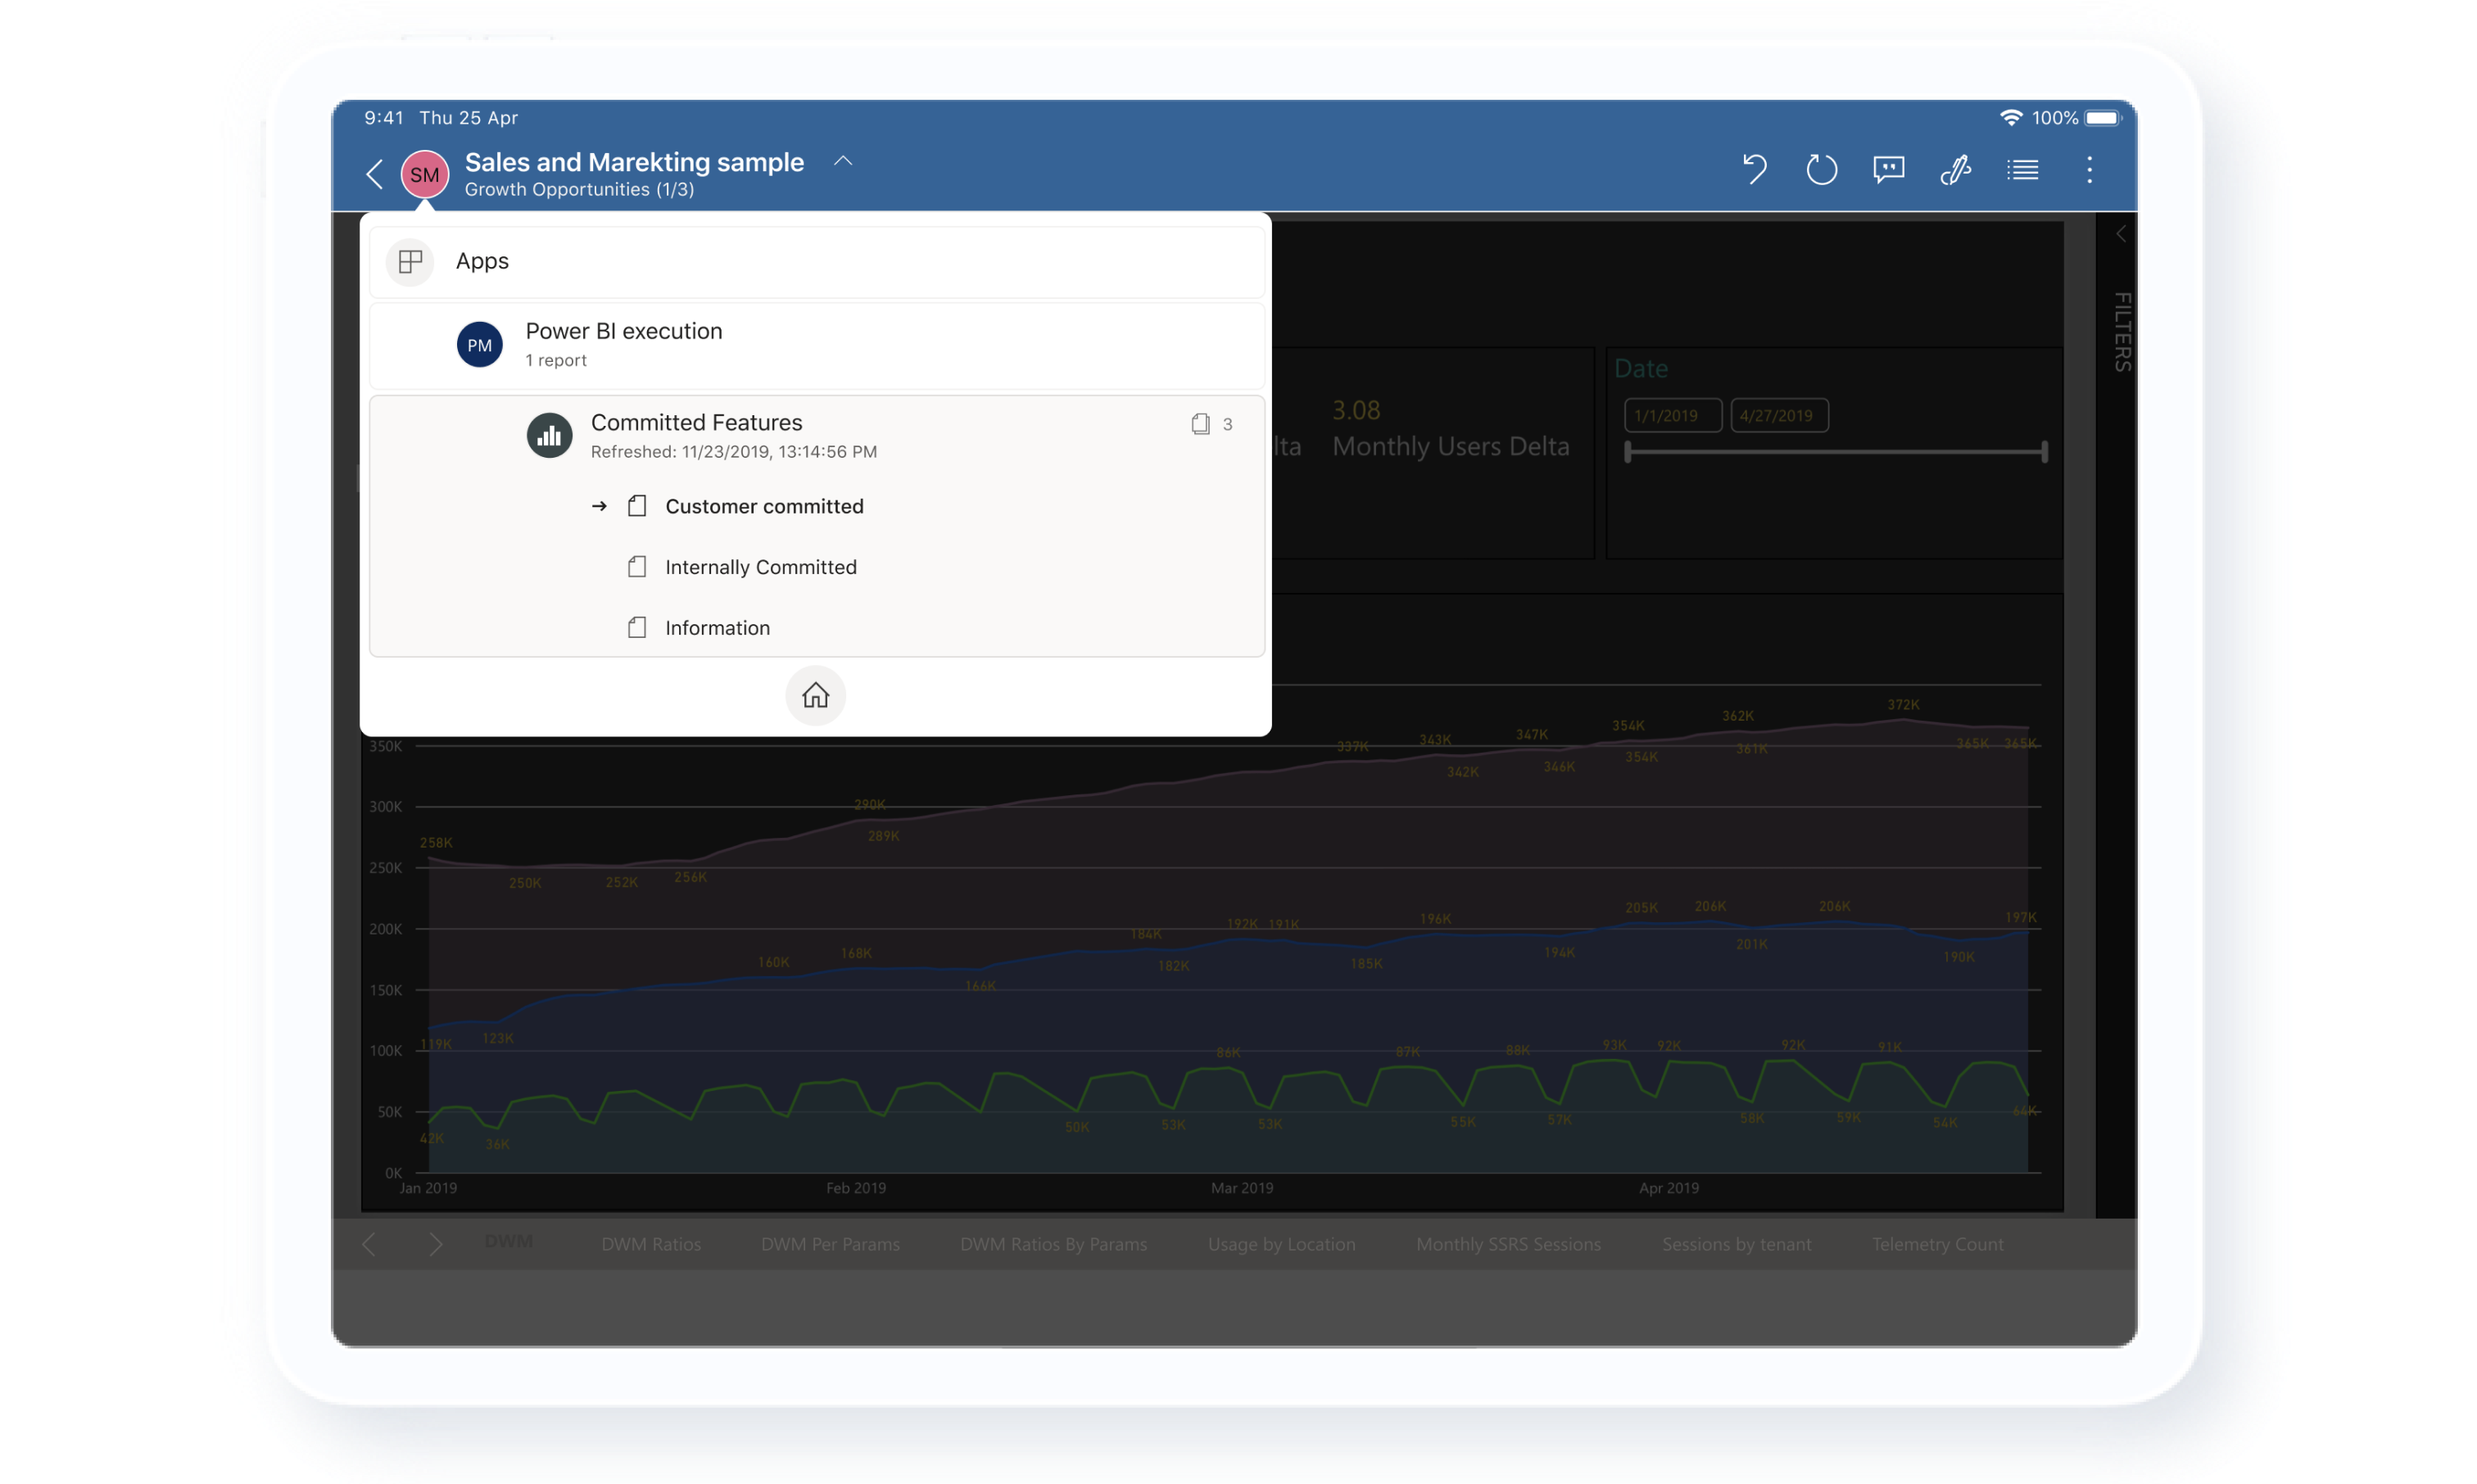Select the Information page
This screenshot has height=1484, width=2477.
(x=717, y=628)
